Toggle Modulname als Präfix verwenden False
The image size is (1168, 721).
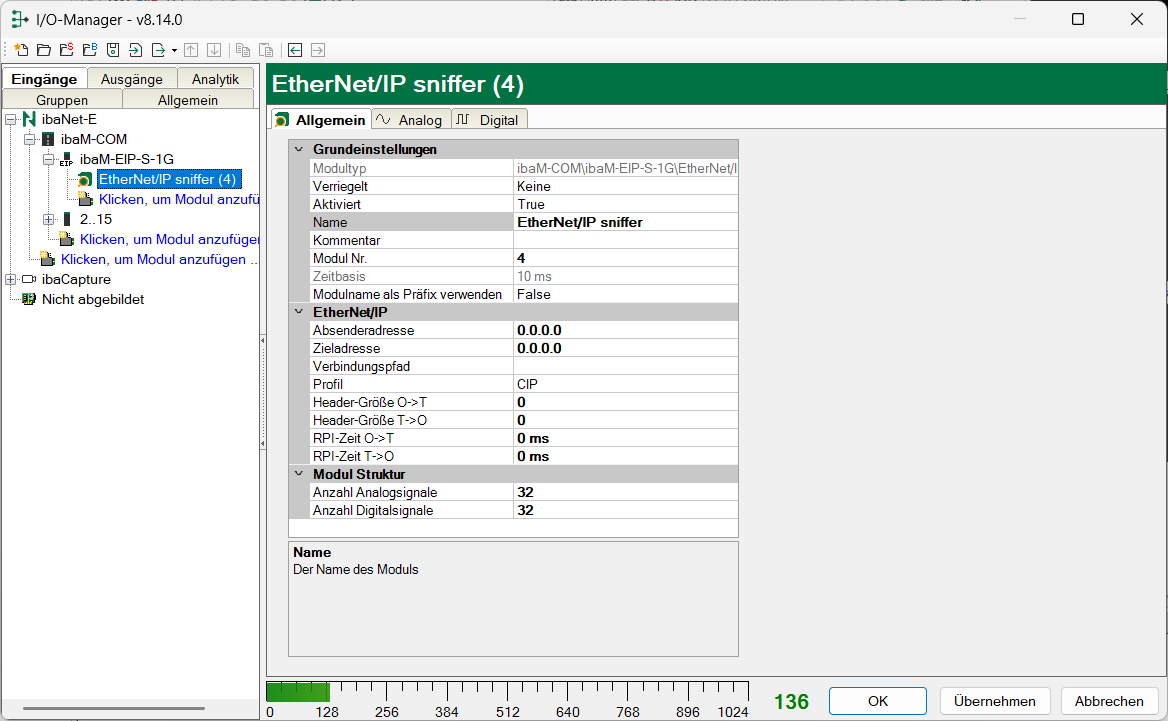pos(626,294)
